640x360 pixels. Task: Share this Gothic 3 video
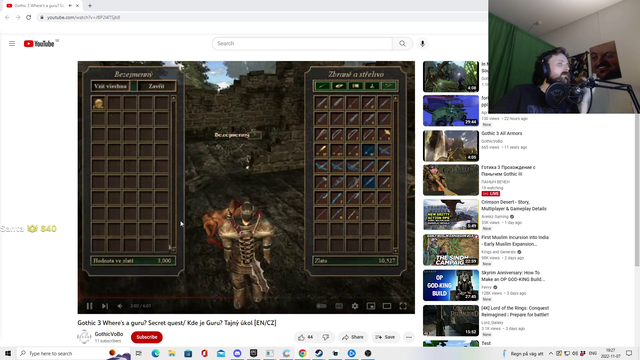click(353, 337)
